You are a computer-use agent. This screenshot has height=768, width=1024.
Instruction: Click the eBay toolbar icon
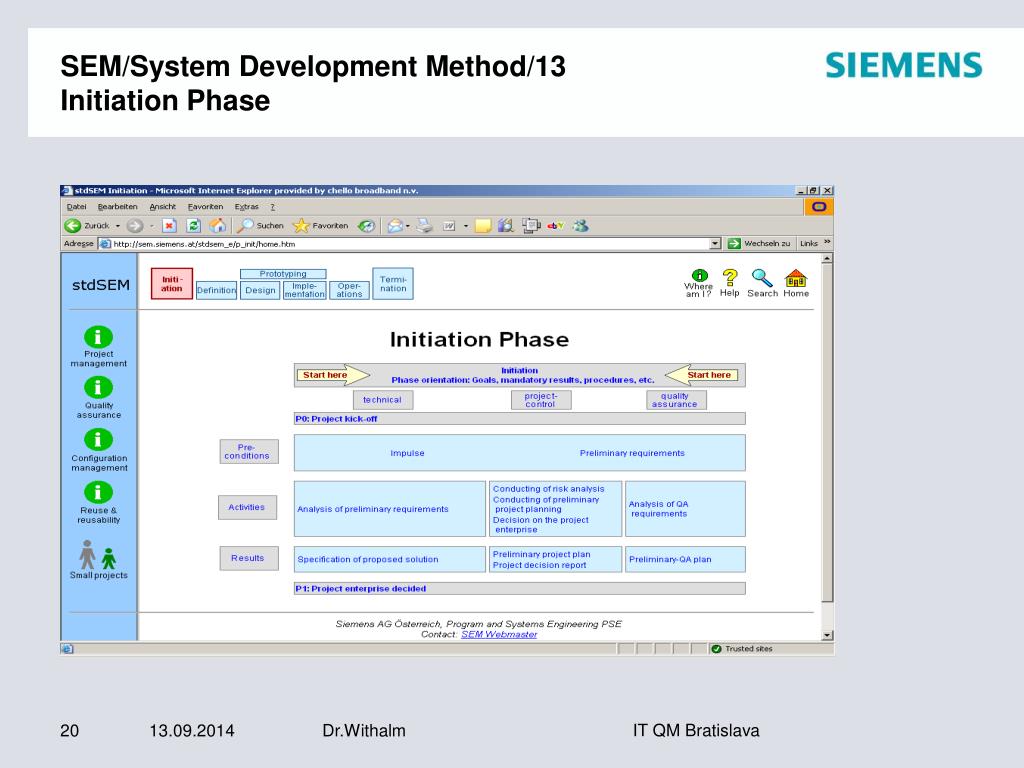556,226
